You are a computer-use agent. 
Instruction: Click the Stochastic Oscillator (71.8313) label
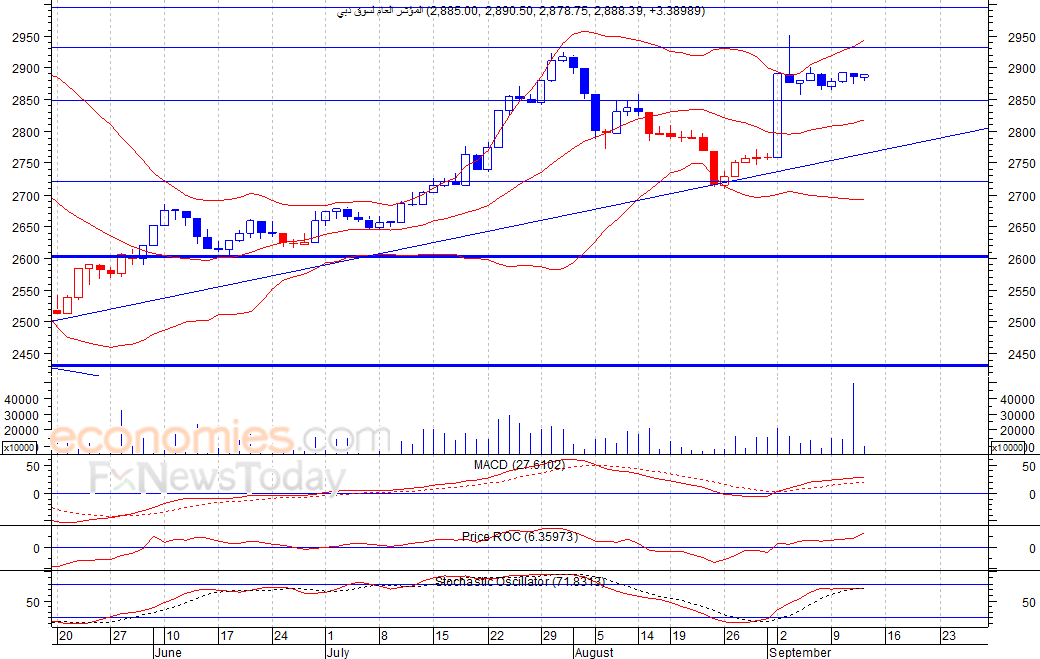click(521, 581)
